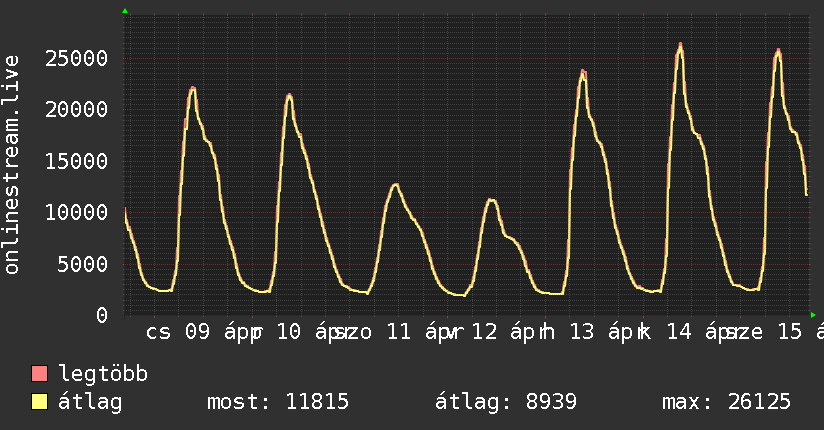The height and width of the screenshot is (430, 824).
Task: Click the y-axis label 25000
Action: click(x=76, y=58)
